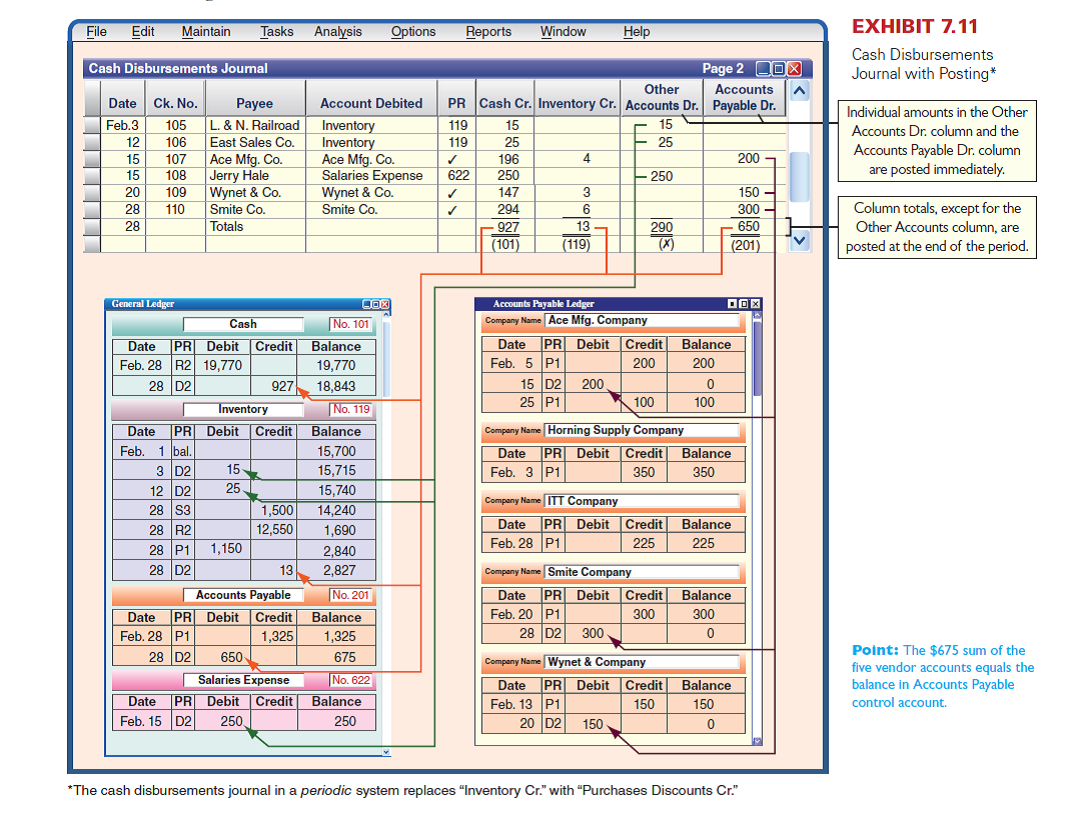Open the Reports menu
Screen dimensions: 1084x836
point(489,31)
